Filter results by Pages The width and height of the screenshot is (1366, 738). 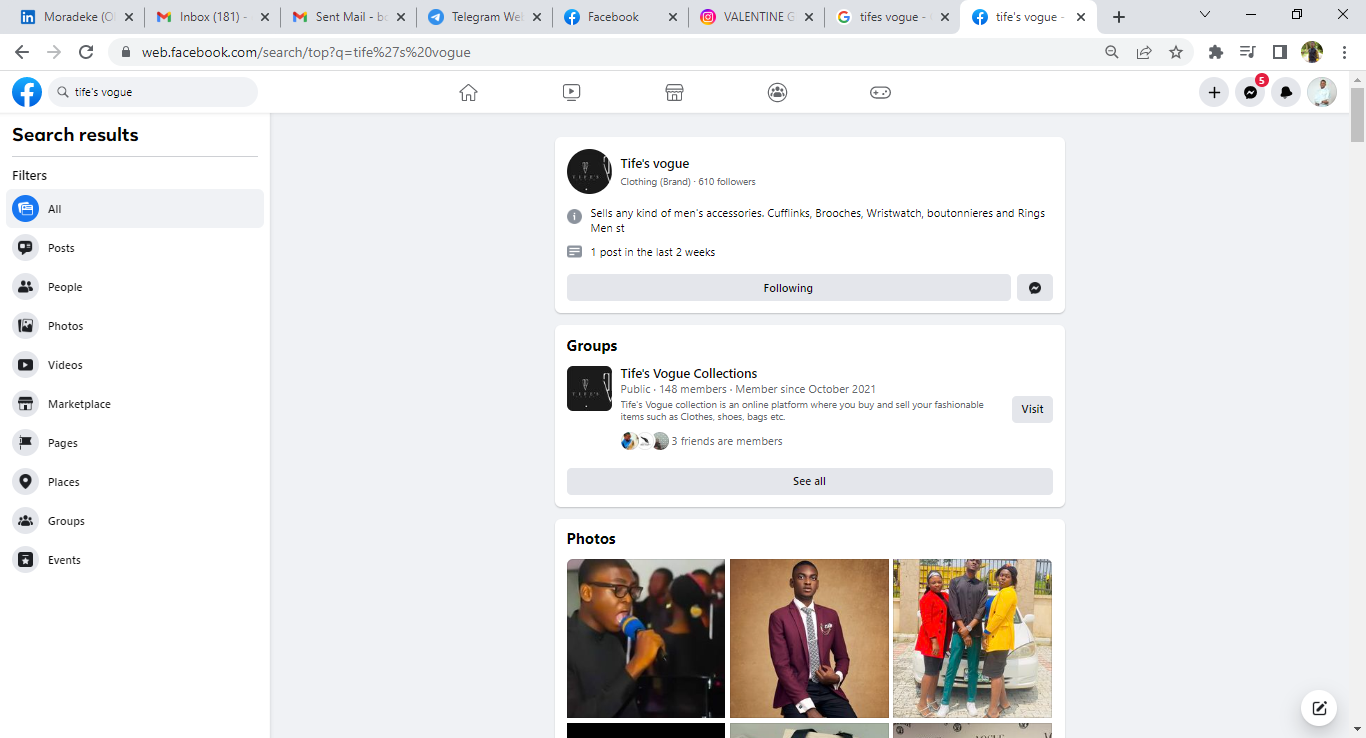[x=137, y=443]
